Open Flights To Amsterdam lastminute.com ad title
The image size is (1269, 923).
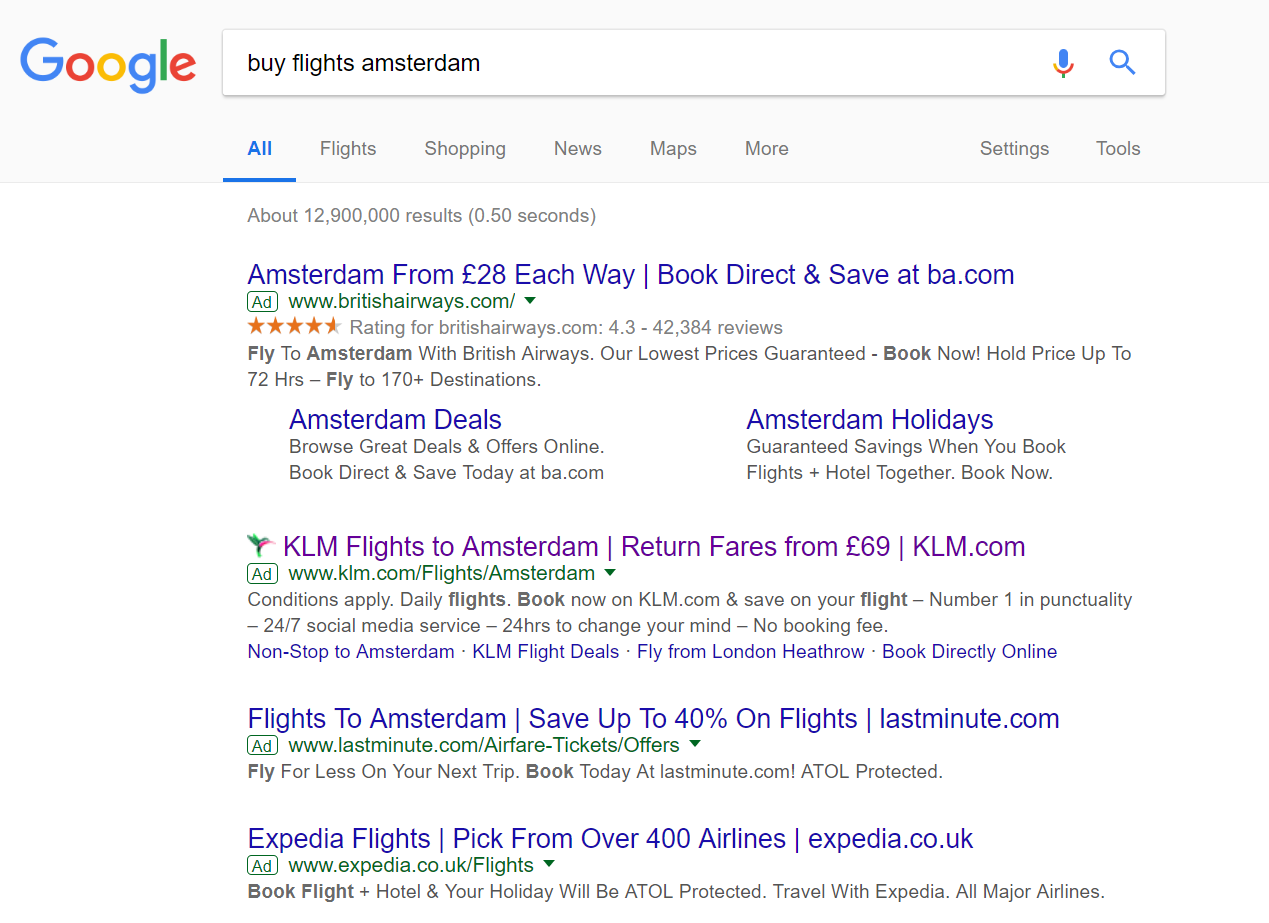tap(653, 719)
